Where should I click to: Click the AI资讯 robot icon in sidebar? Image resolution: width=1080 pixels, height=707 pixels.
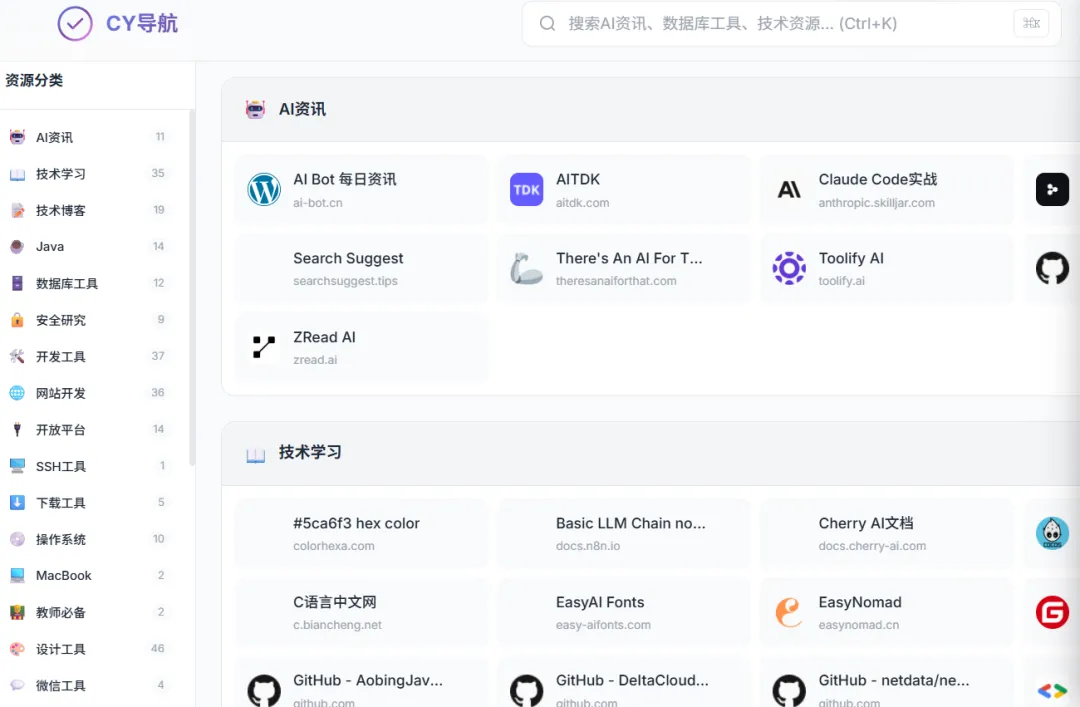coord(17,137)
